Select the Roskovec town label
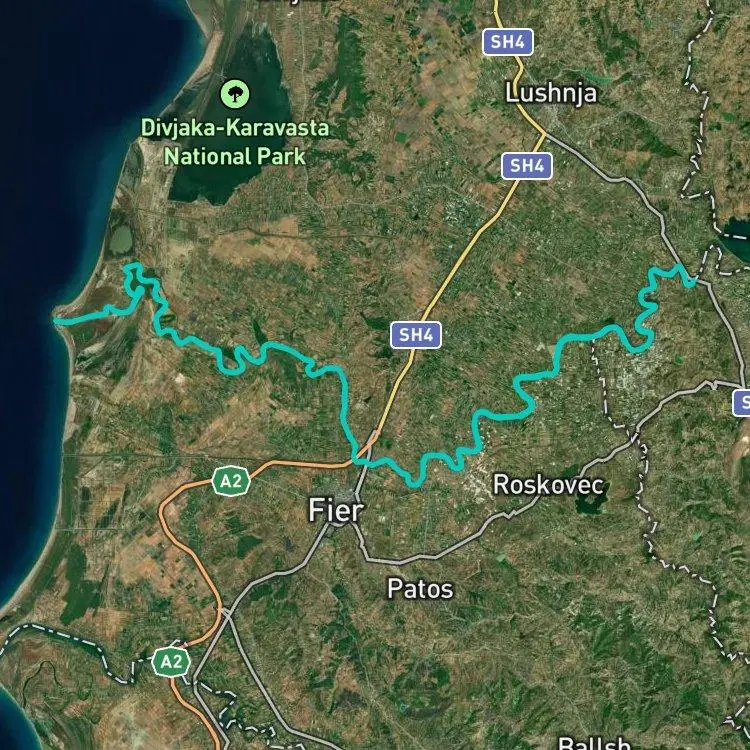This screenshot has width=750, height=750. pyautogui.click(x=548, y=485)
